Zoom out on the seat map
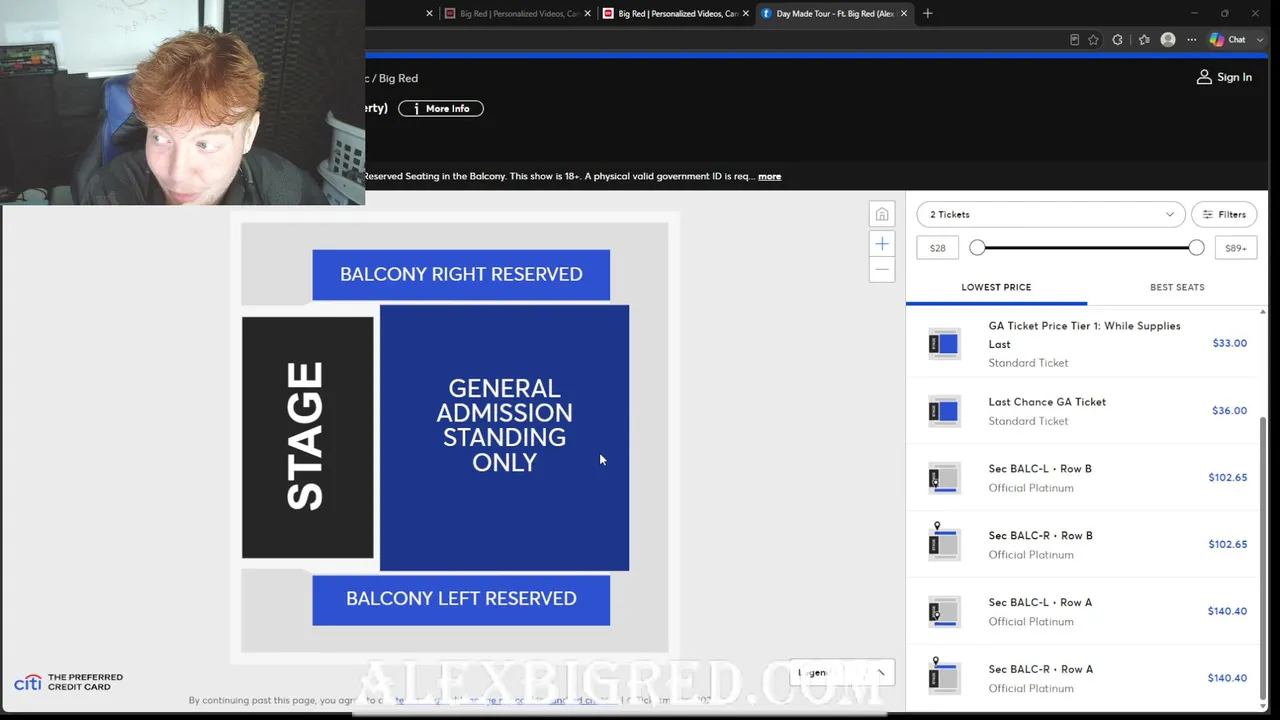The image size is (1280, 720). point(881,270)
